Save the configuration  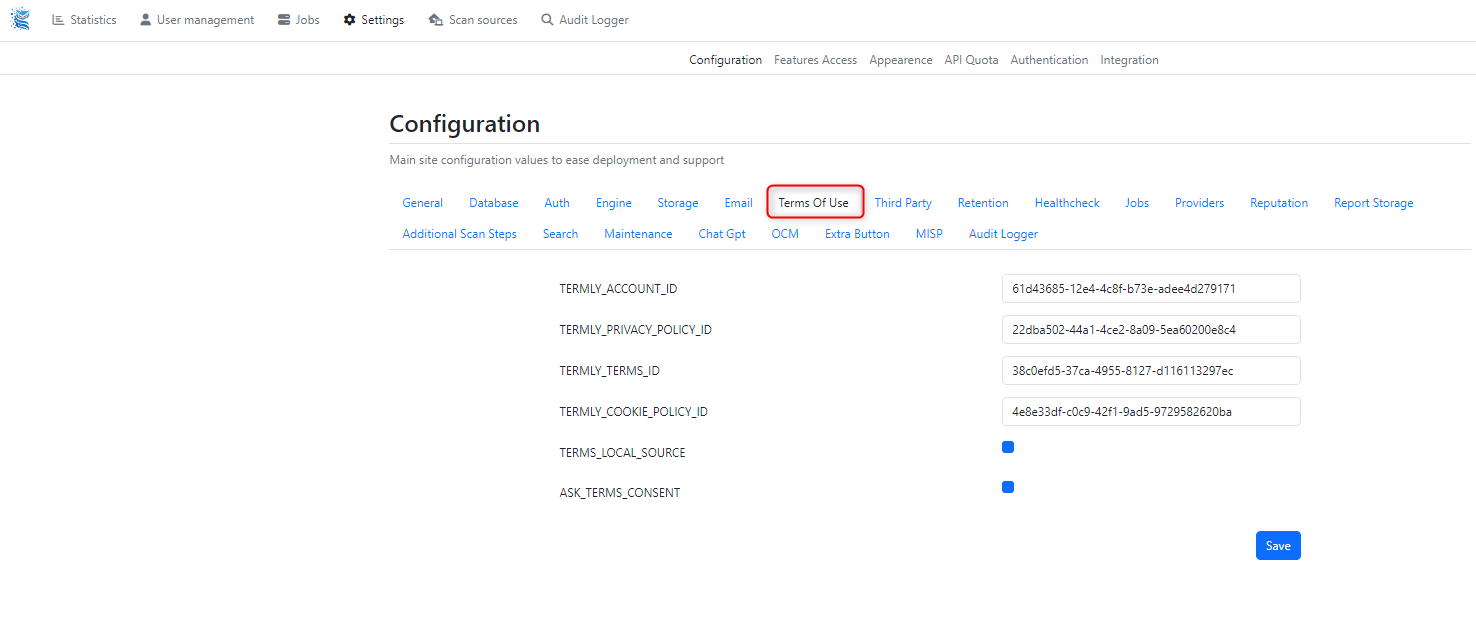coord(1278,546)
